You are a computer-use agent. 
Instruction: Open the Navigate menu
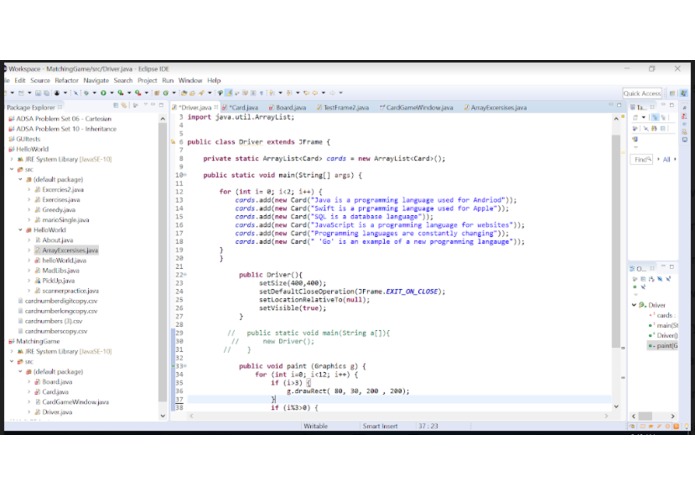point(96,80)
